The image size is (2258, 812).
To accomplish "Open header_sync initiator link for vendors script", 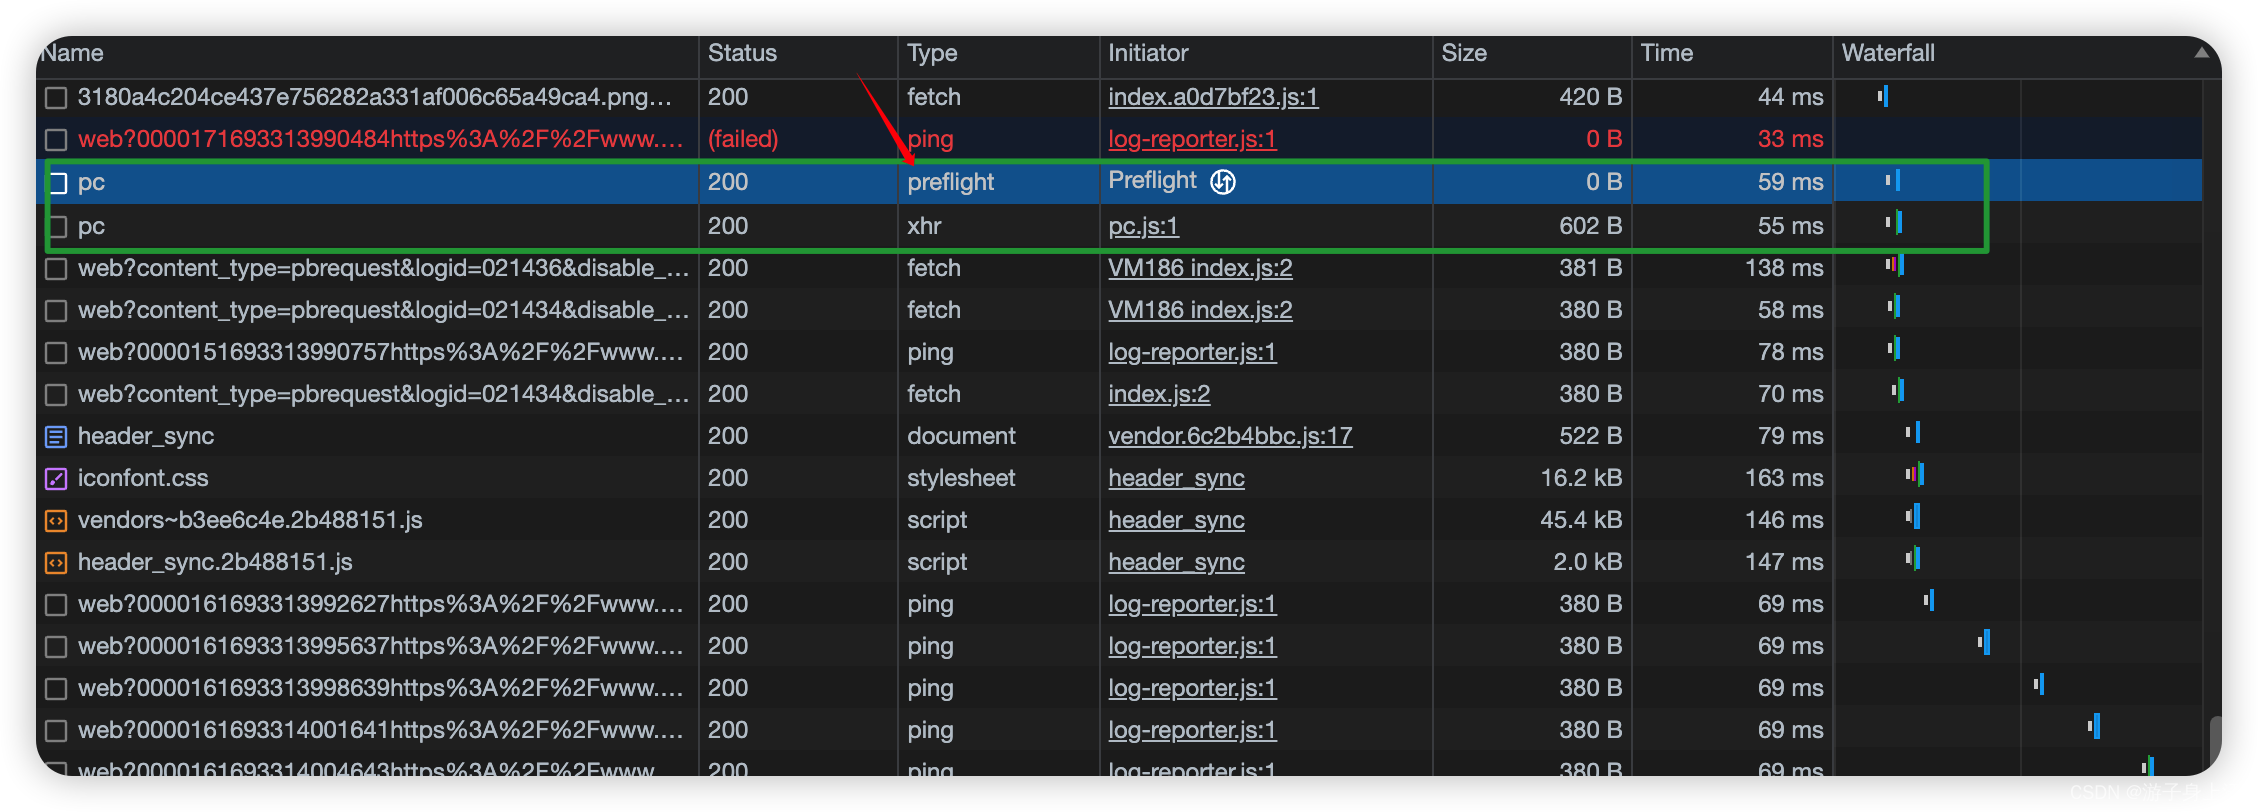I will click(x=1176, y=520).
